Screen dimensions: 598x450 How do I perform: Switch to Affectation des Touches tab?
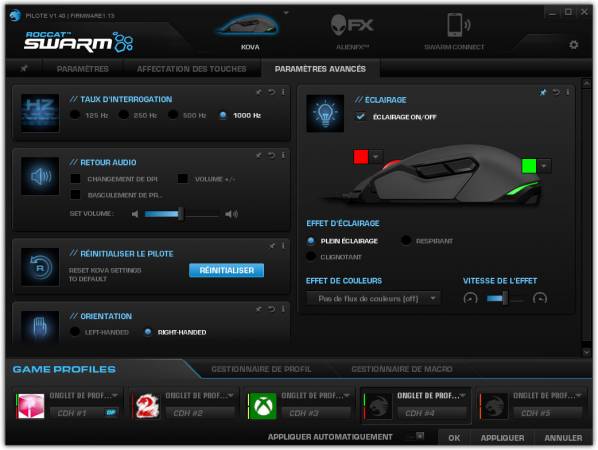[x=191, y=69]
